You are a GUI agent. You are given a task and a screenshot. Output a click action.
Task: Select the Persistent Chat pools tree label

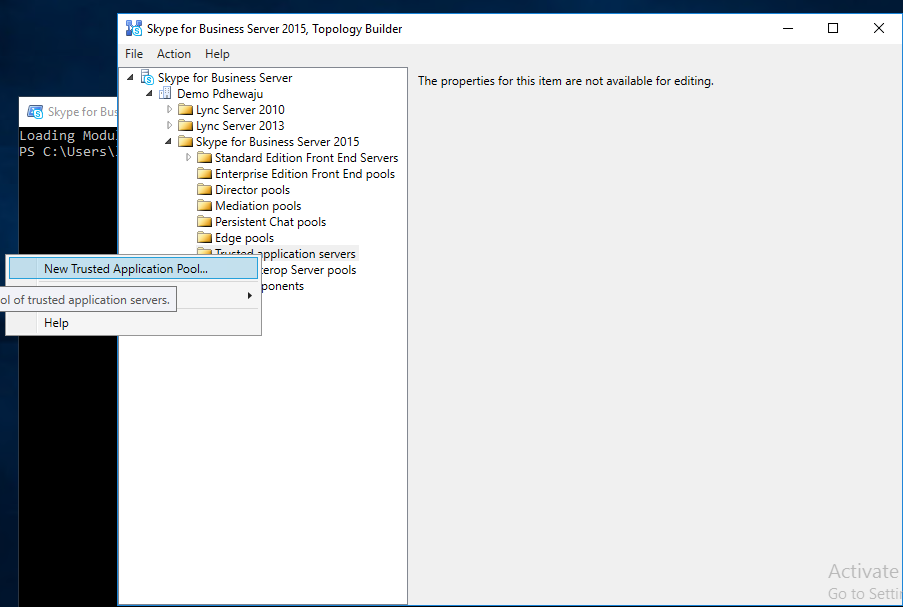point(271,222)
